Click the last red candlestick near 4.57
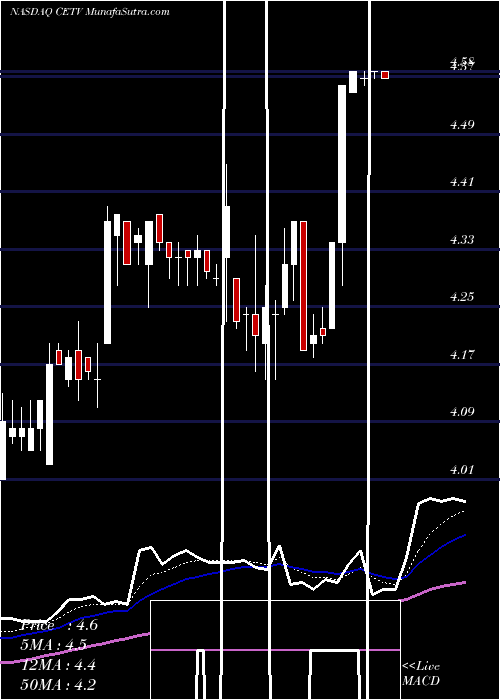 click(x=385, y=75)
